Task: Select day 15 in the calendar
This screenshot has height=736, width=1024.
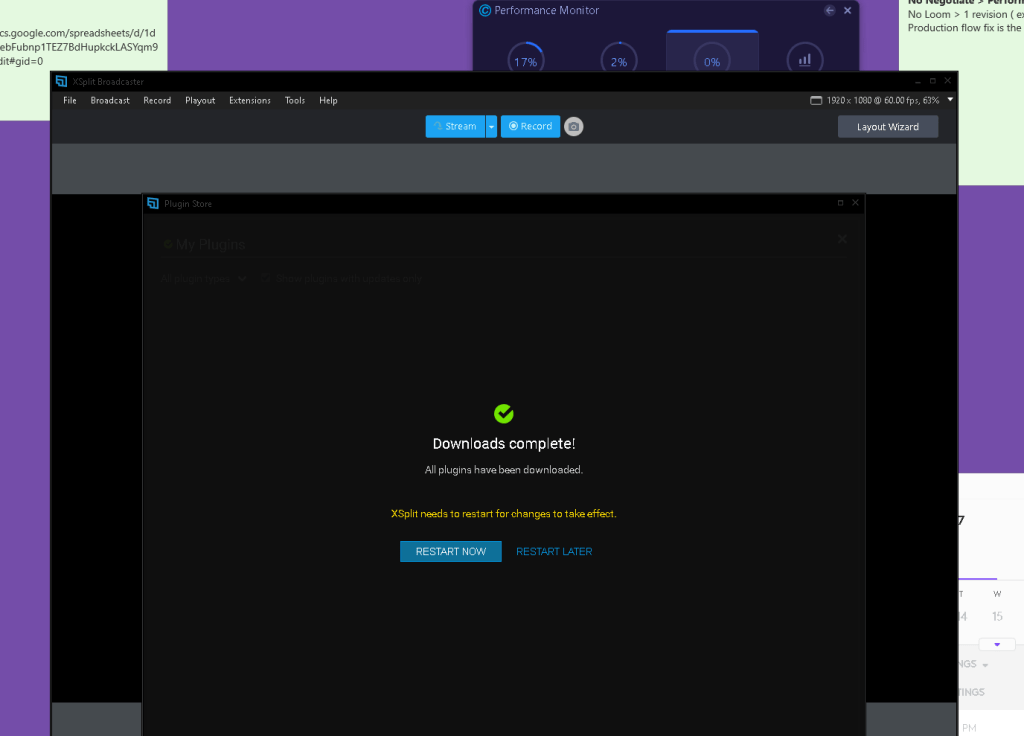Action: click(997, 616)
